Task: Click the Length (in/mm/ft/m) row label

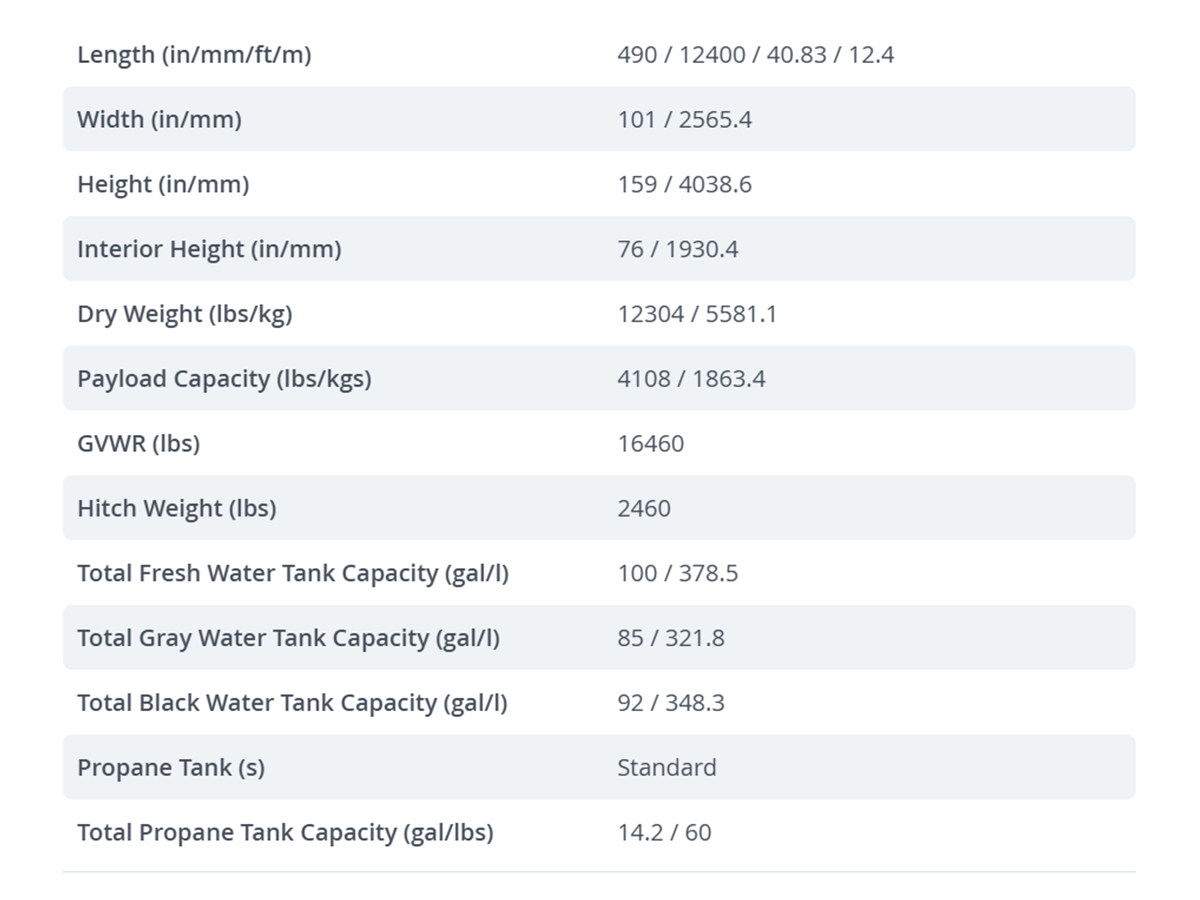Action: pyautogui.click(x=194, y=55)
